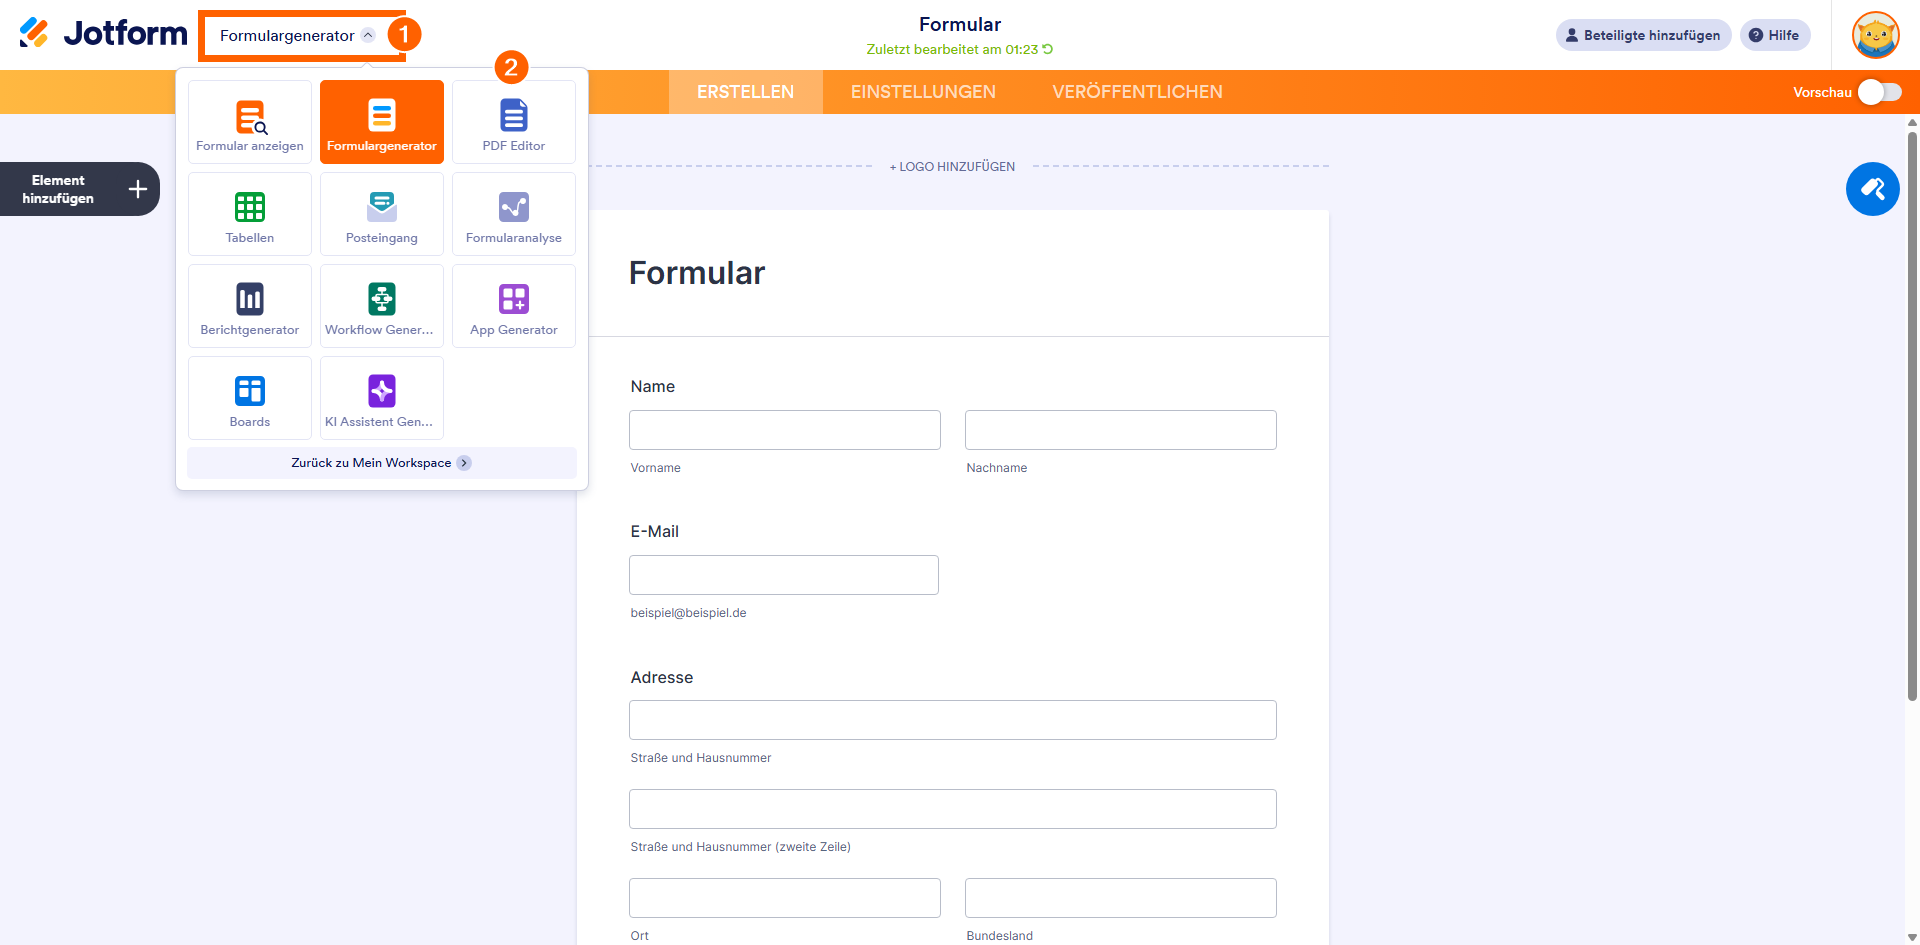This screenshot has height=945, width=1920.
Task: Open the form designer paint roller
Action: tap(1872, 189)
